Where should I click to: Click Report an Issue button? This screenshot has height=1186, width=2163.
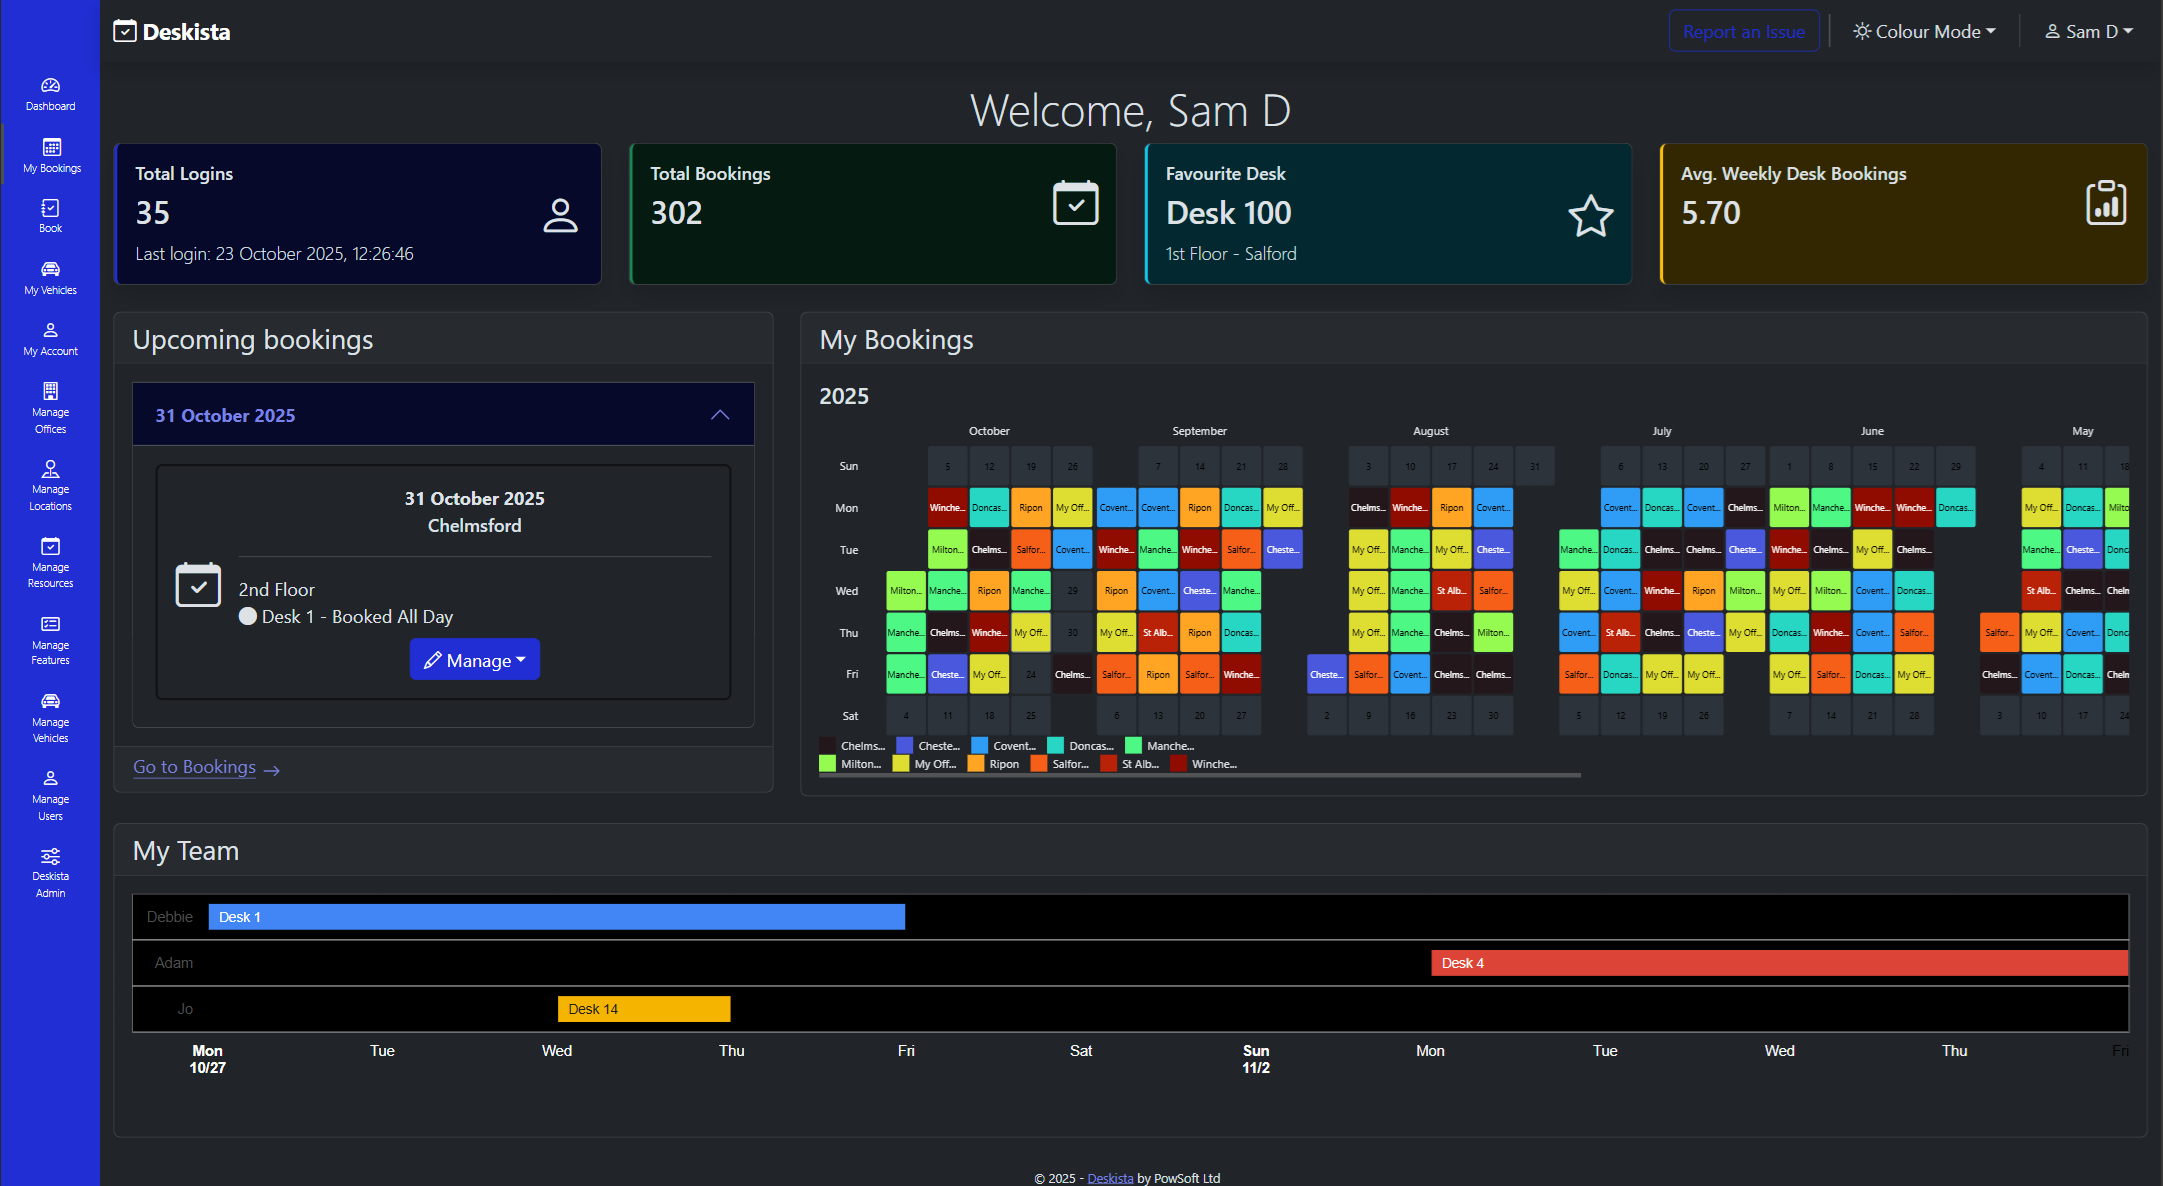pyautogui.click(x=1743, y=32)
